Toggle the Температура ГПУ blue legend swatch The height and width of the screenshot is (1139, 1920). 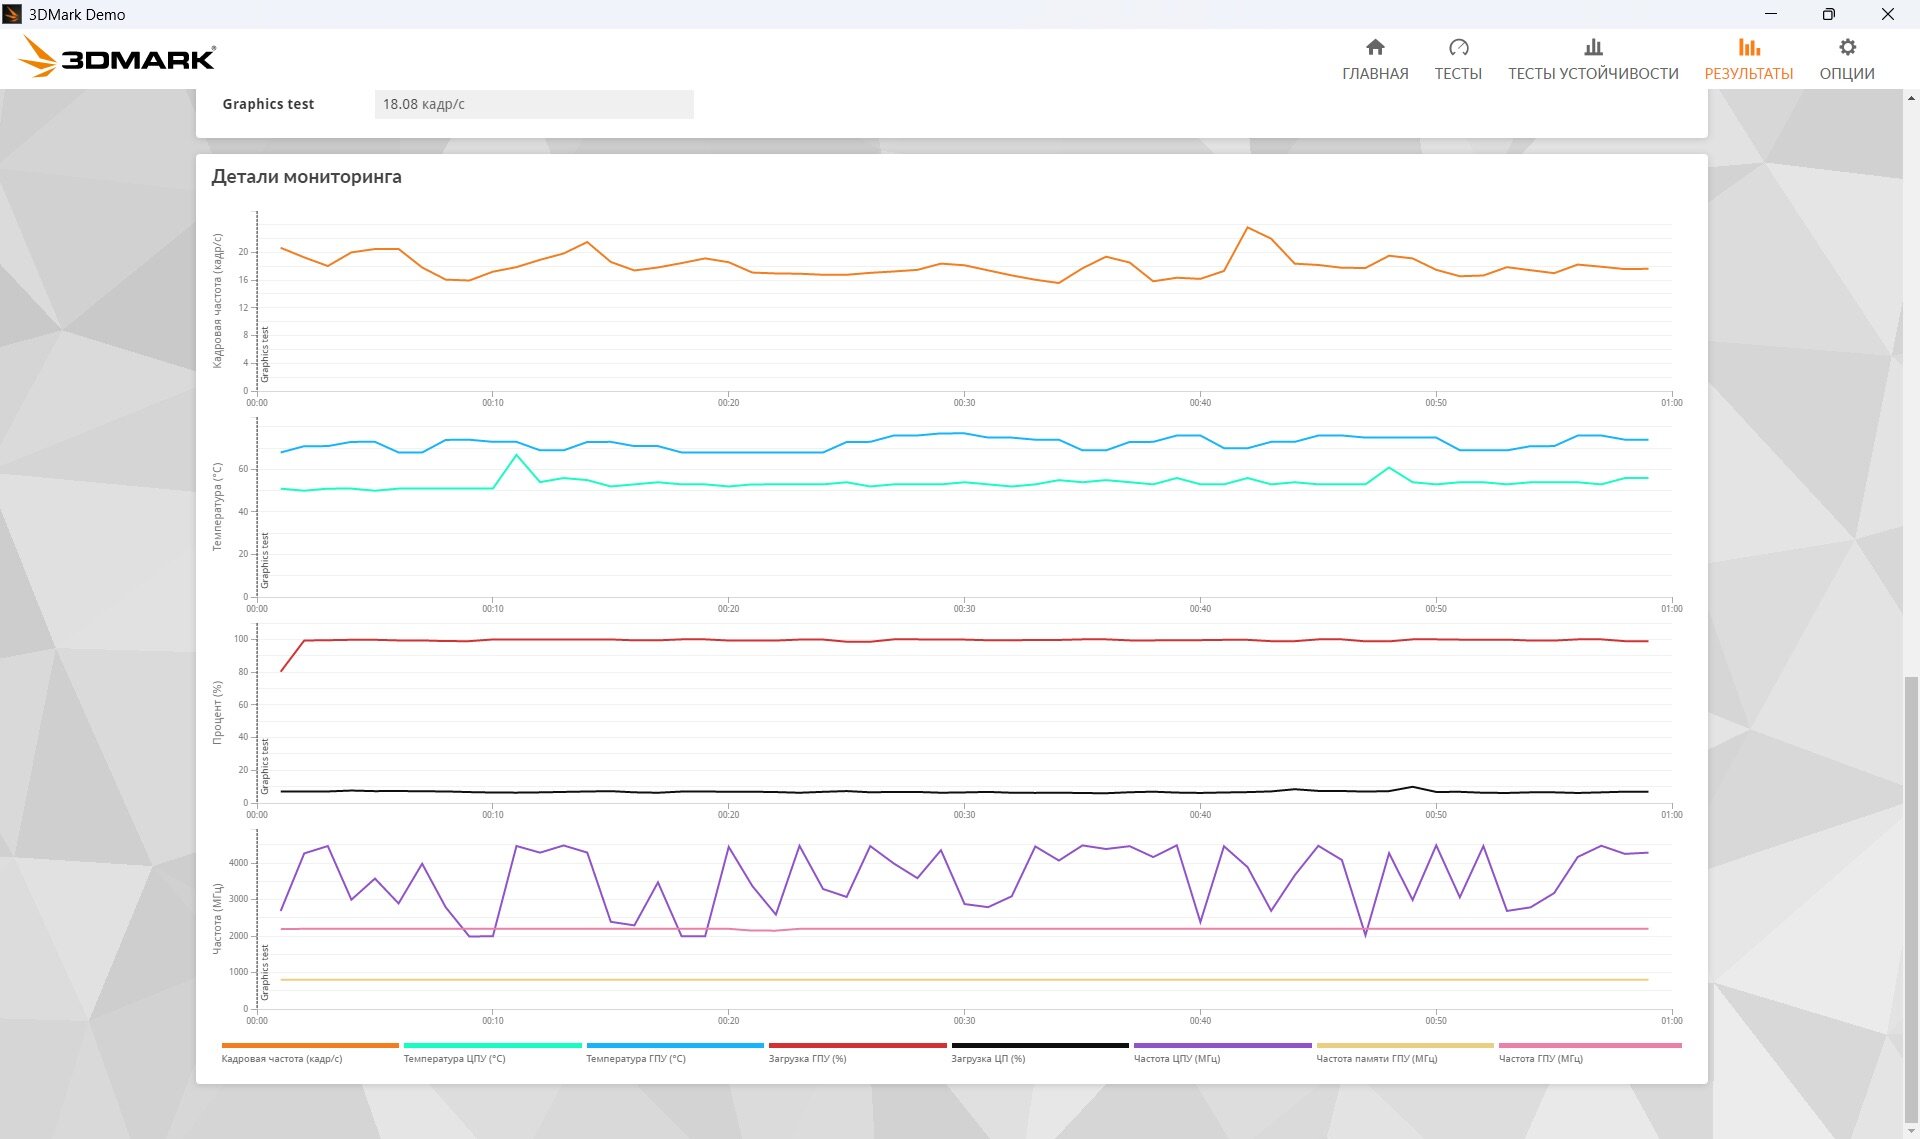(x=675, y=1045)
